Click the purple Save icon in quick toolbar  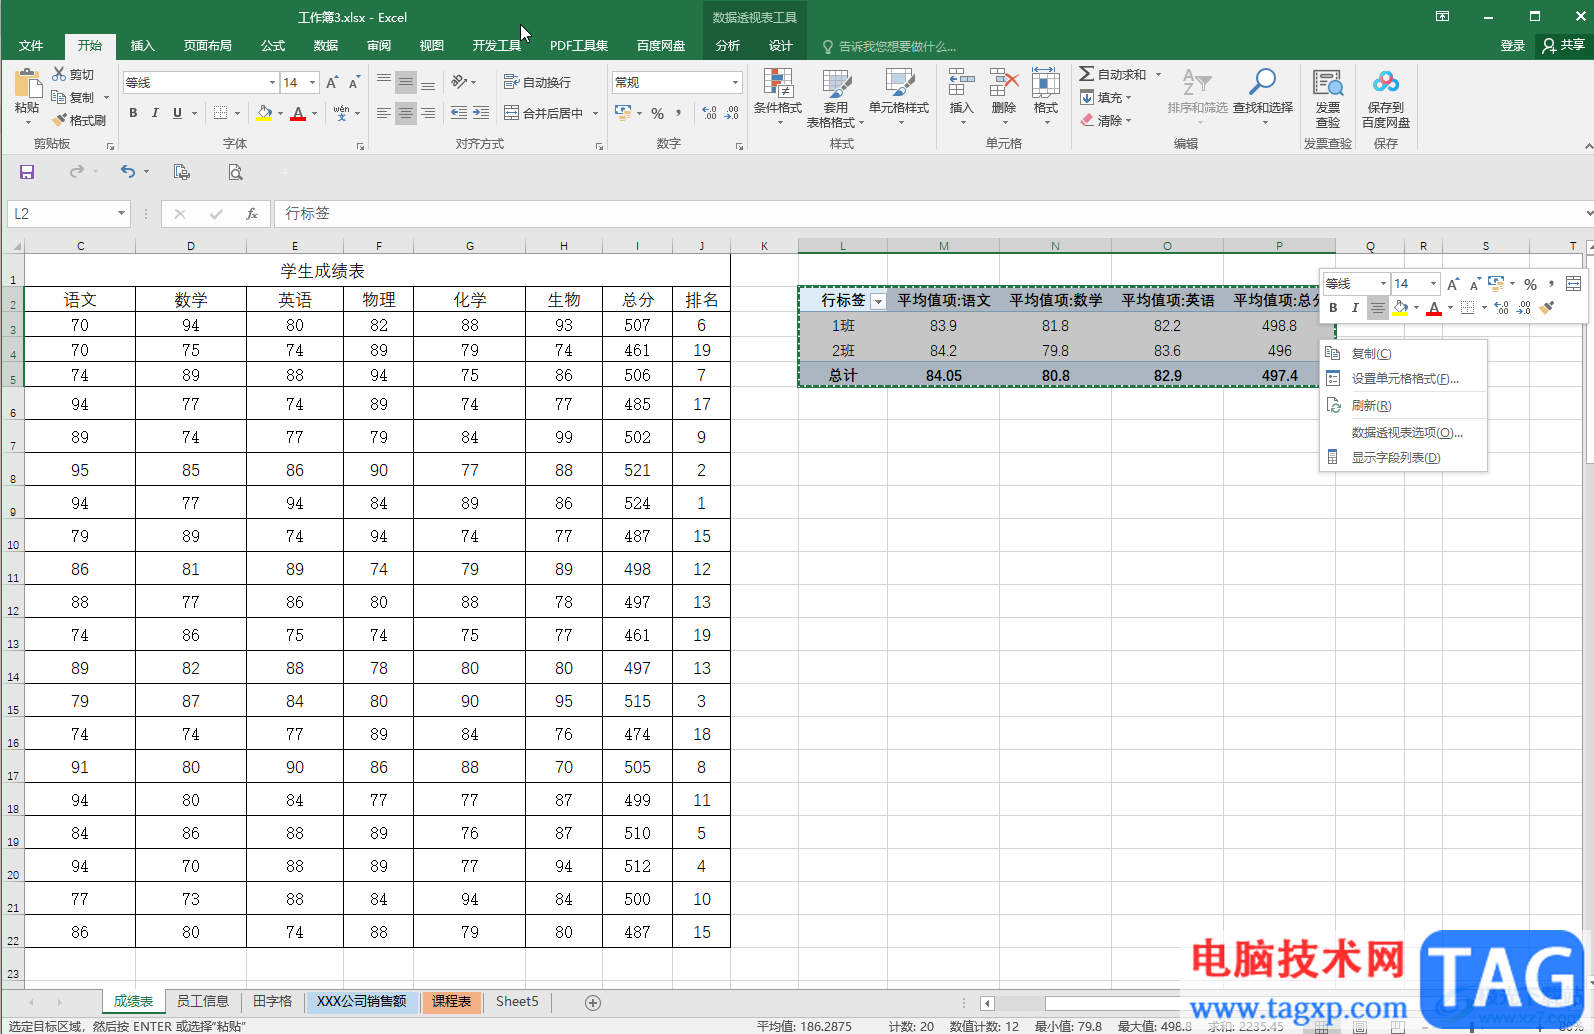click(27, 172)
